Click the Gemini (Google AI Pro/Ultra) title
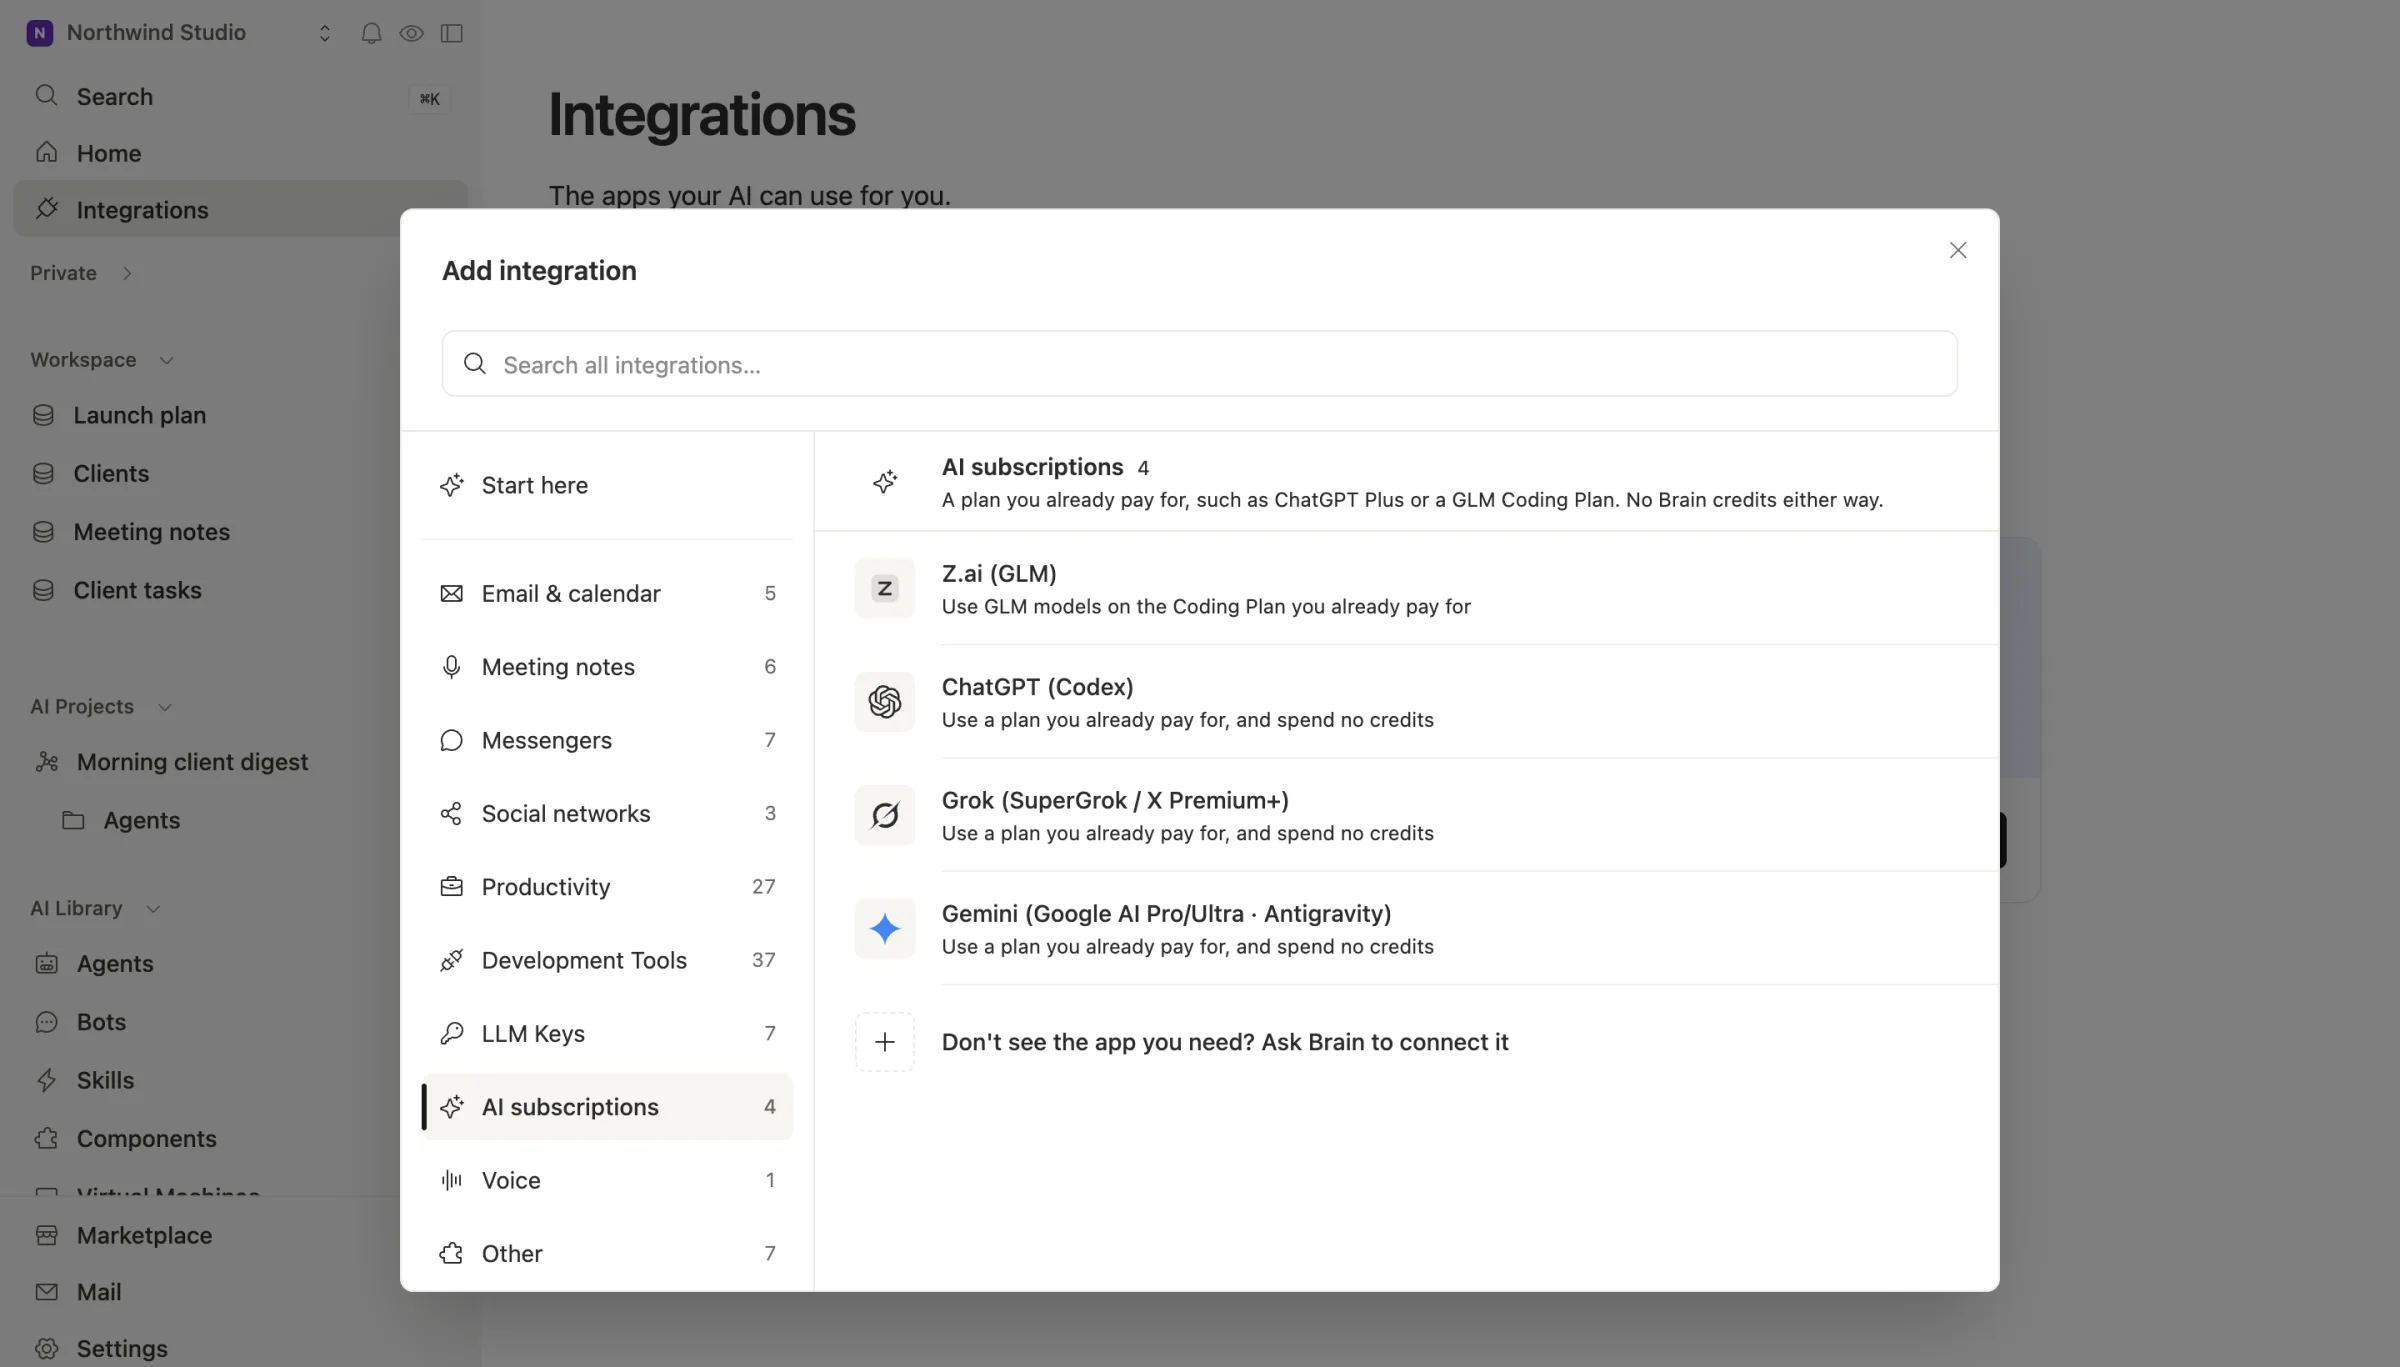This screenshot has width=2400, height=1367. point(1166,913)
